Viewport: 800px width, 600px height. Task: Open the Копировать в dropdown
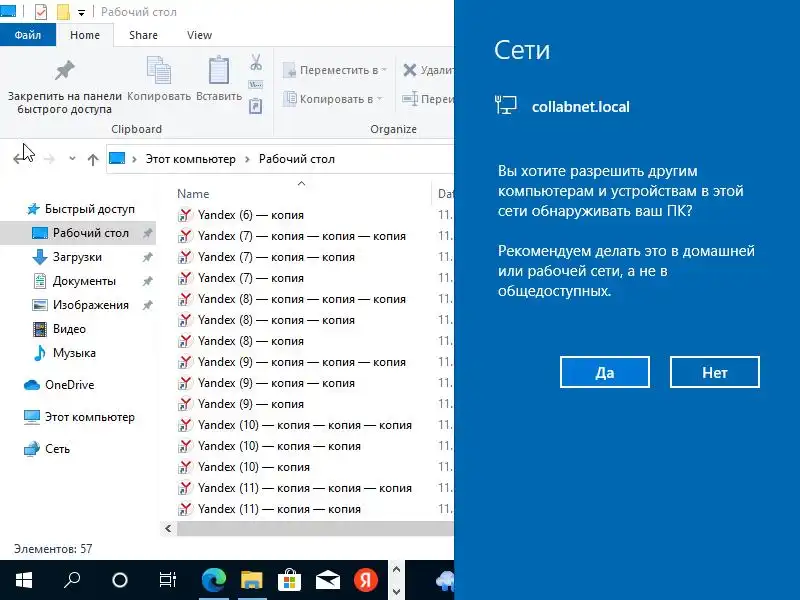click(333, 99)
